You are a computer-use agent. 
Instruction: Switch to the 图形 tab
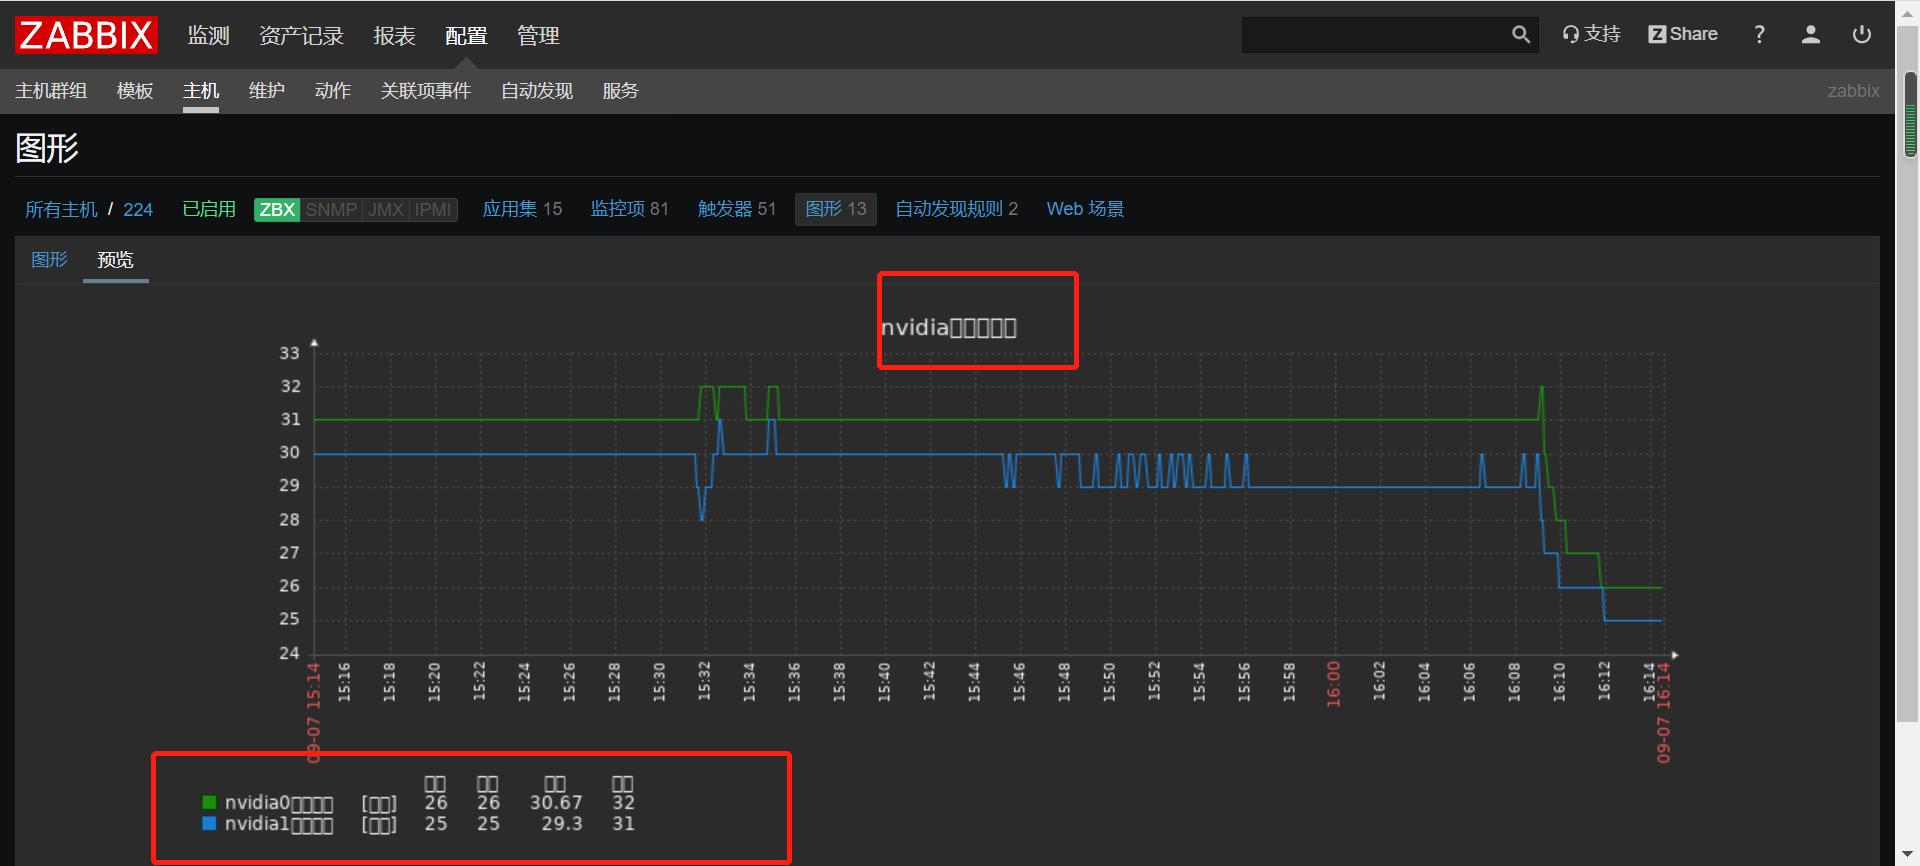[49, 260]
